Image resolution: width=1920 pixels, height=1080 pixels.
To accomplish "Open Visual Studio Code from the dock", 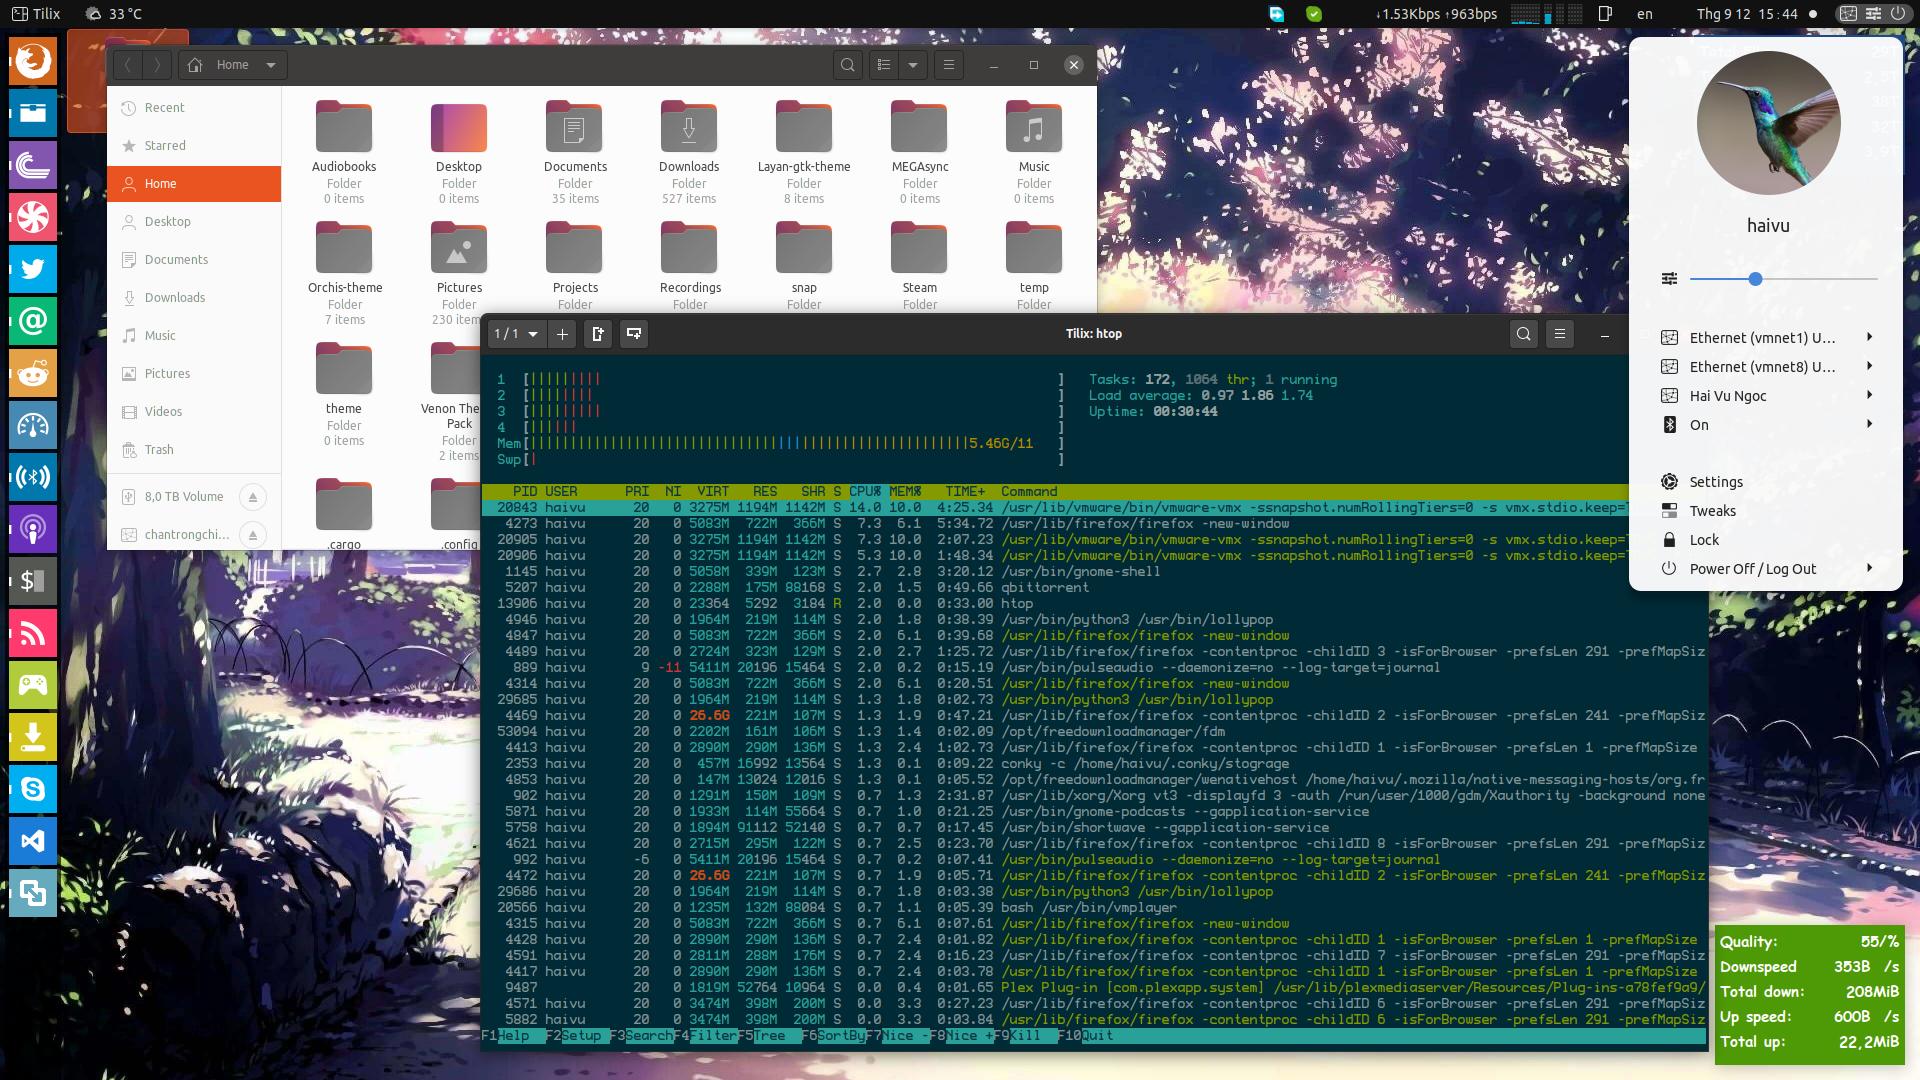I will click(33, 842).
